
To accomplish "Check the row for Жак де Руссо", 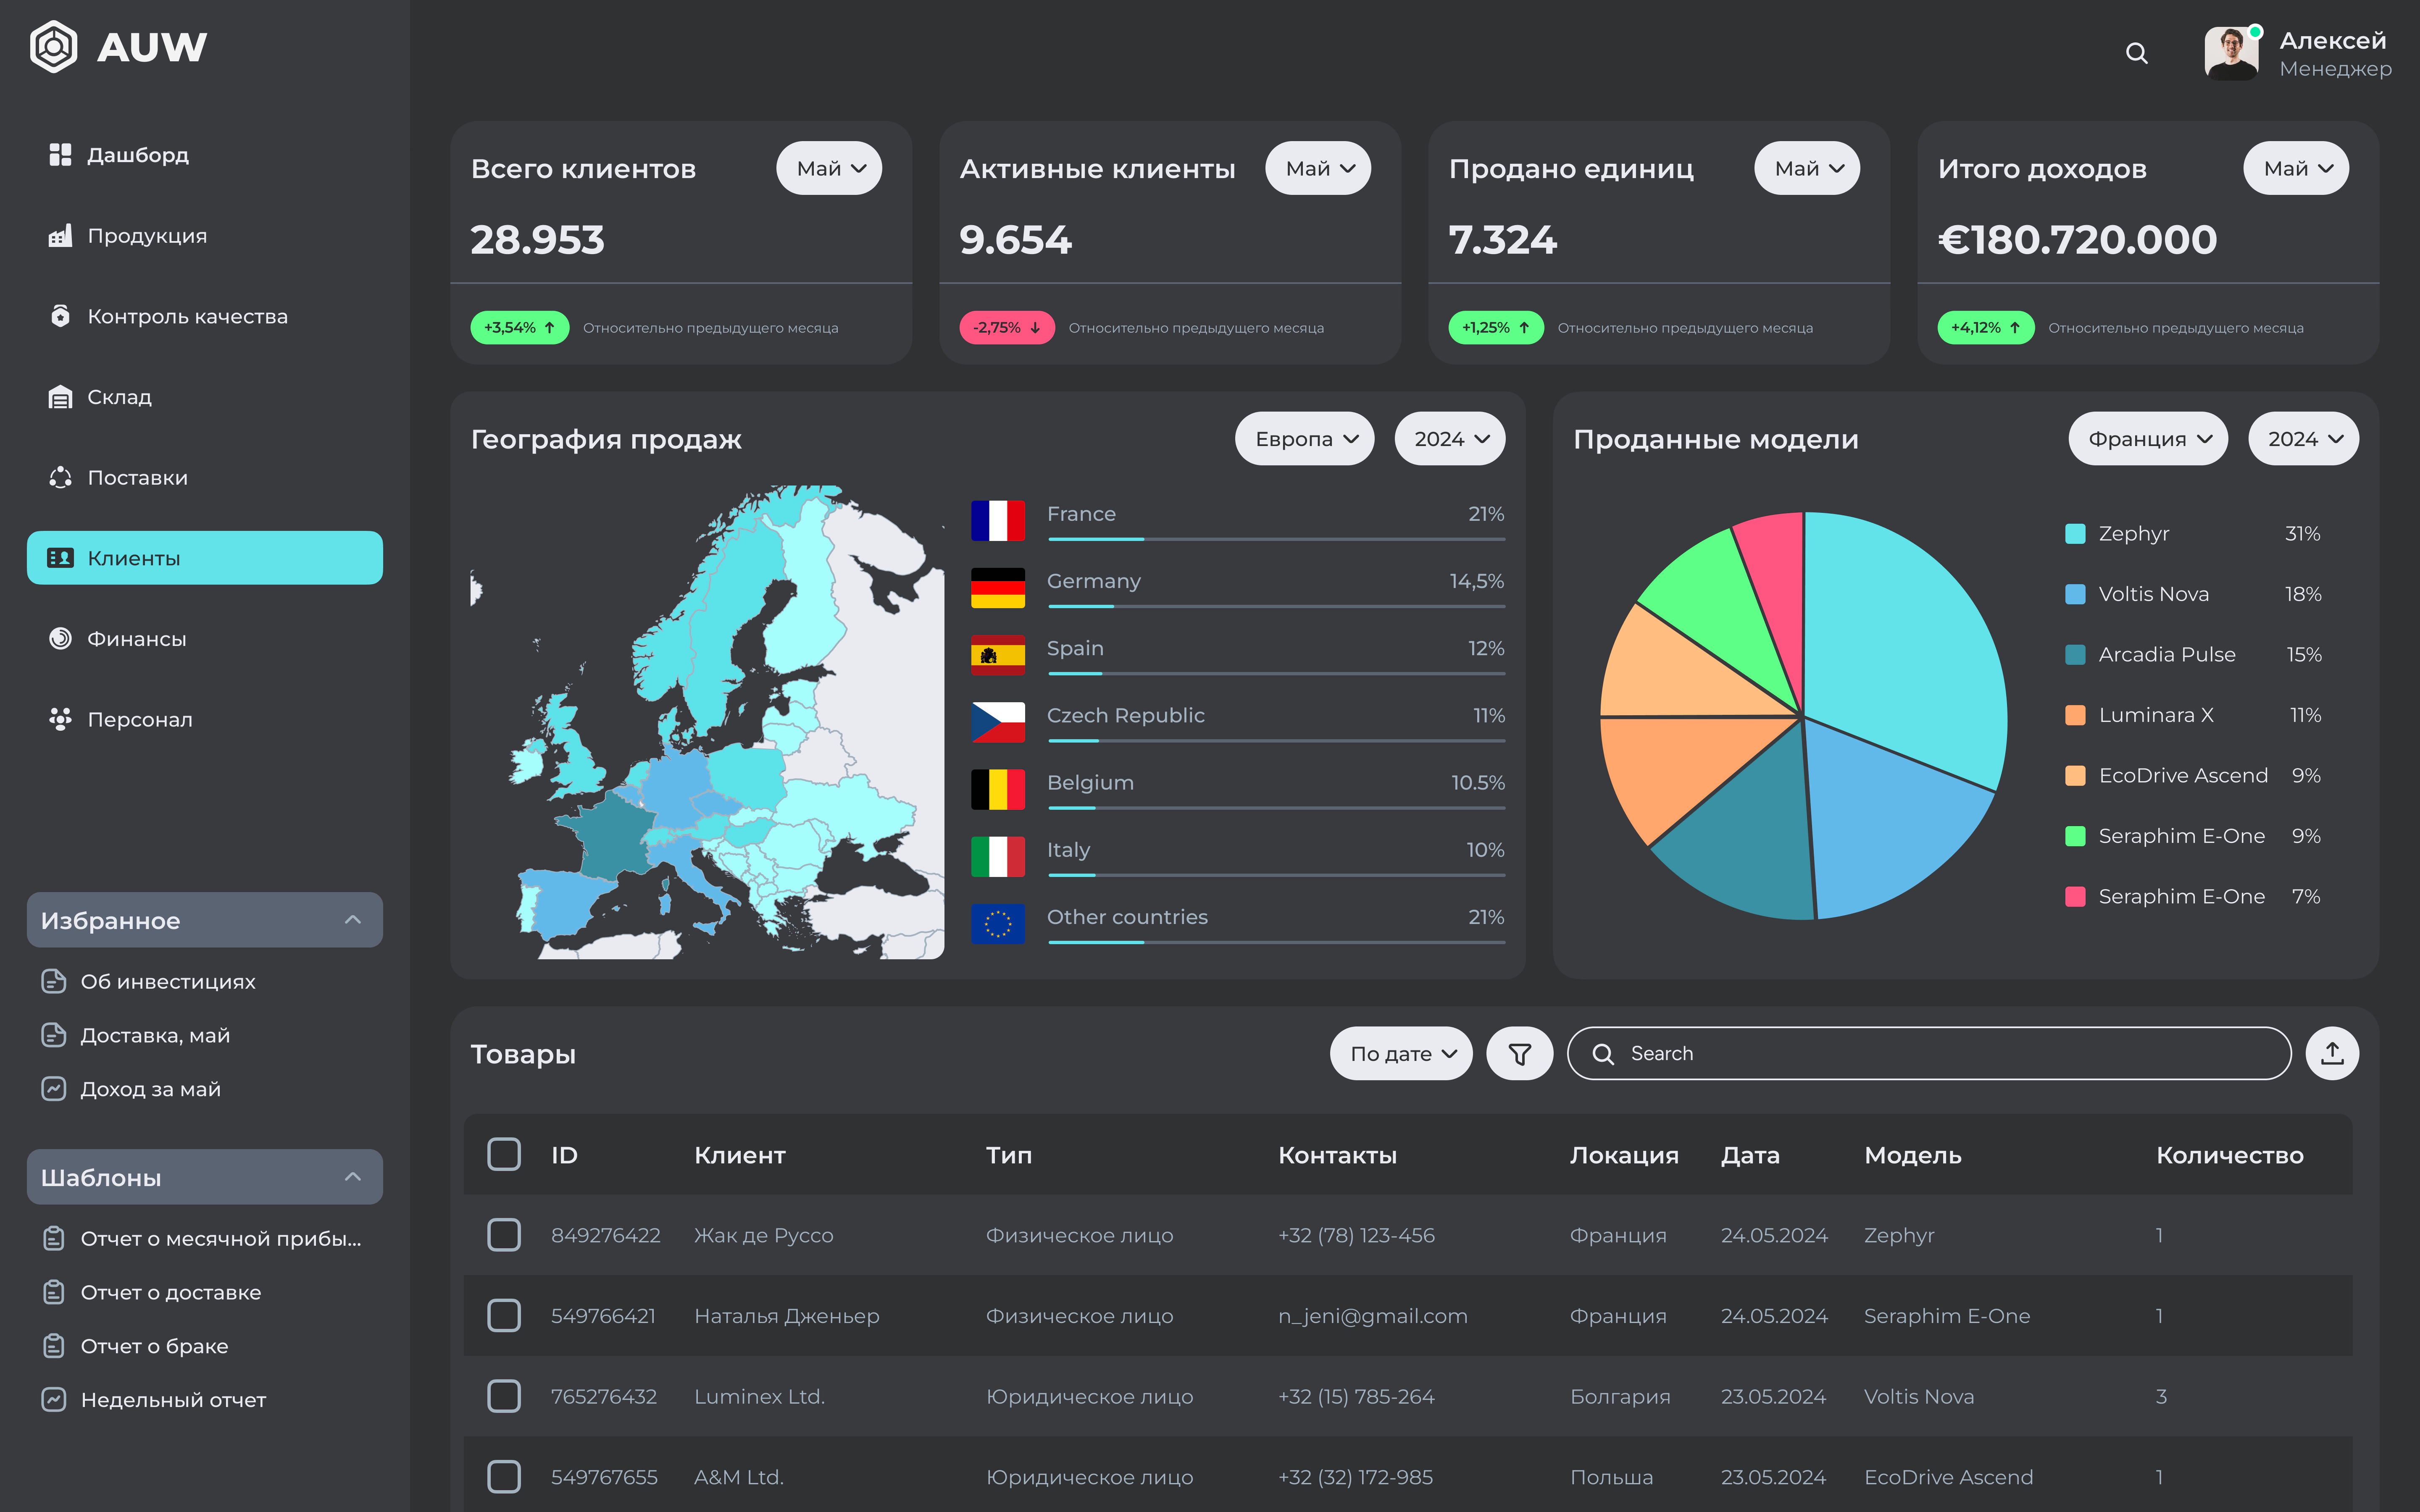I will coord(504,1235).
